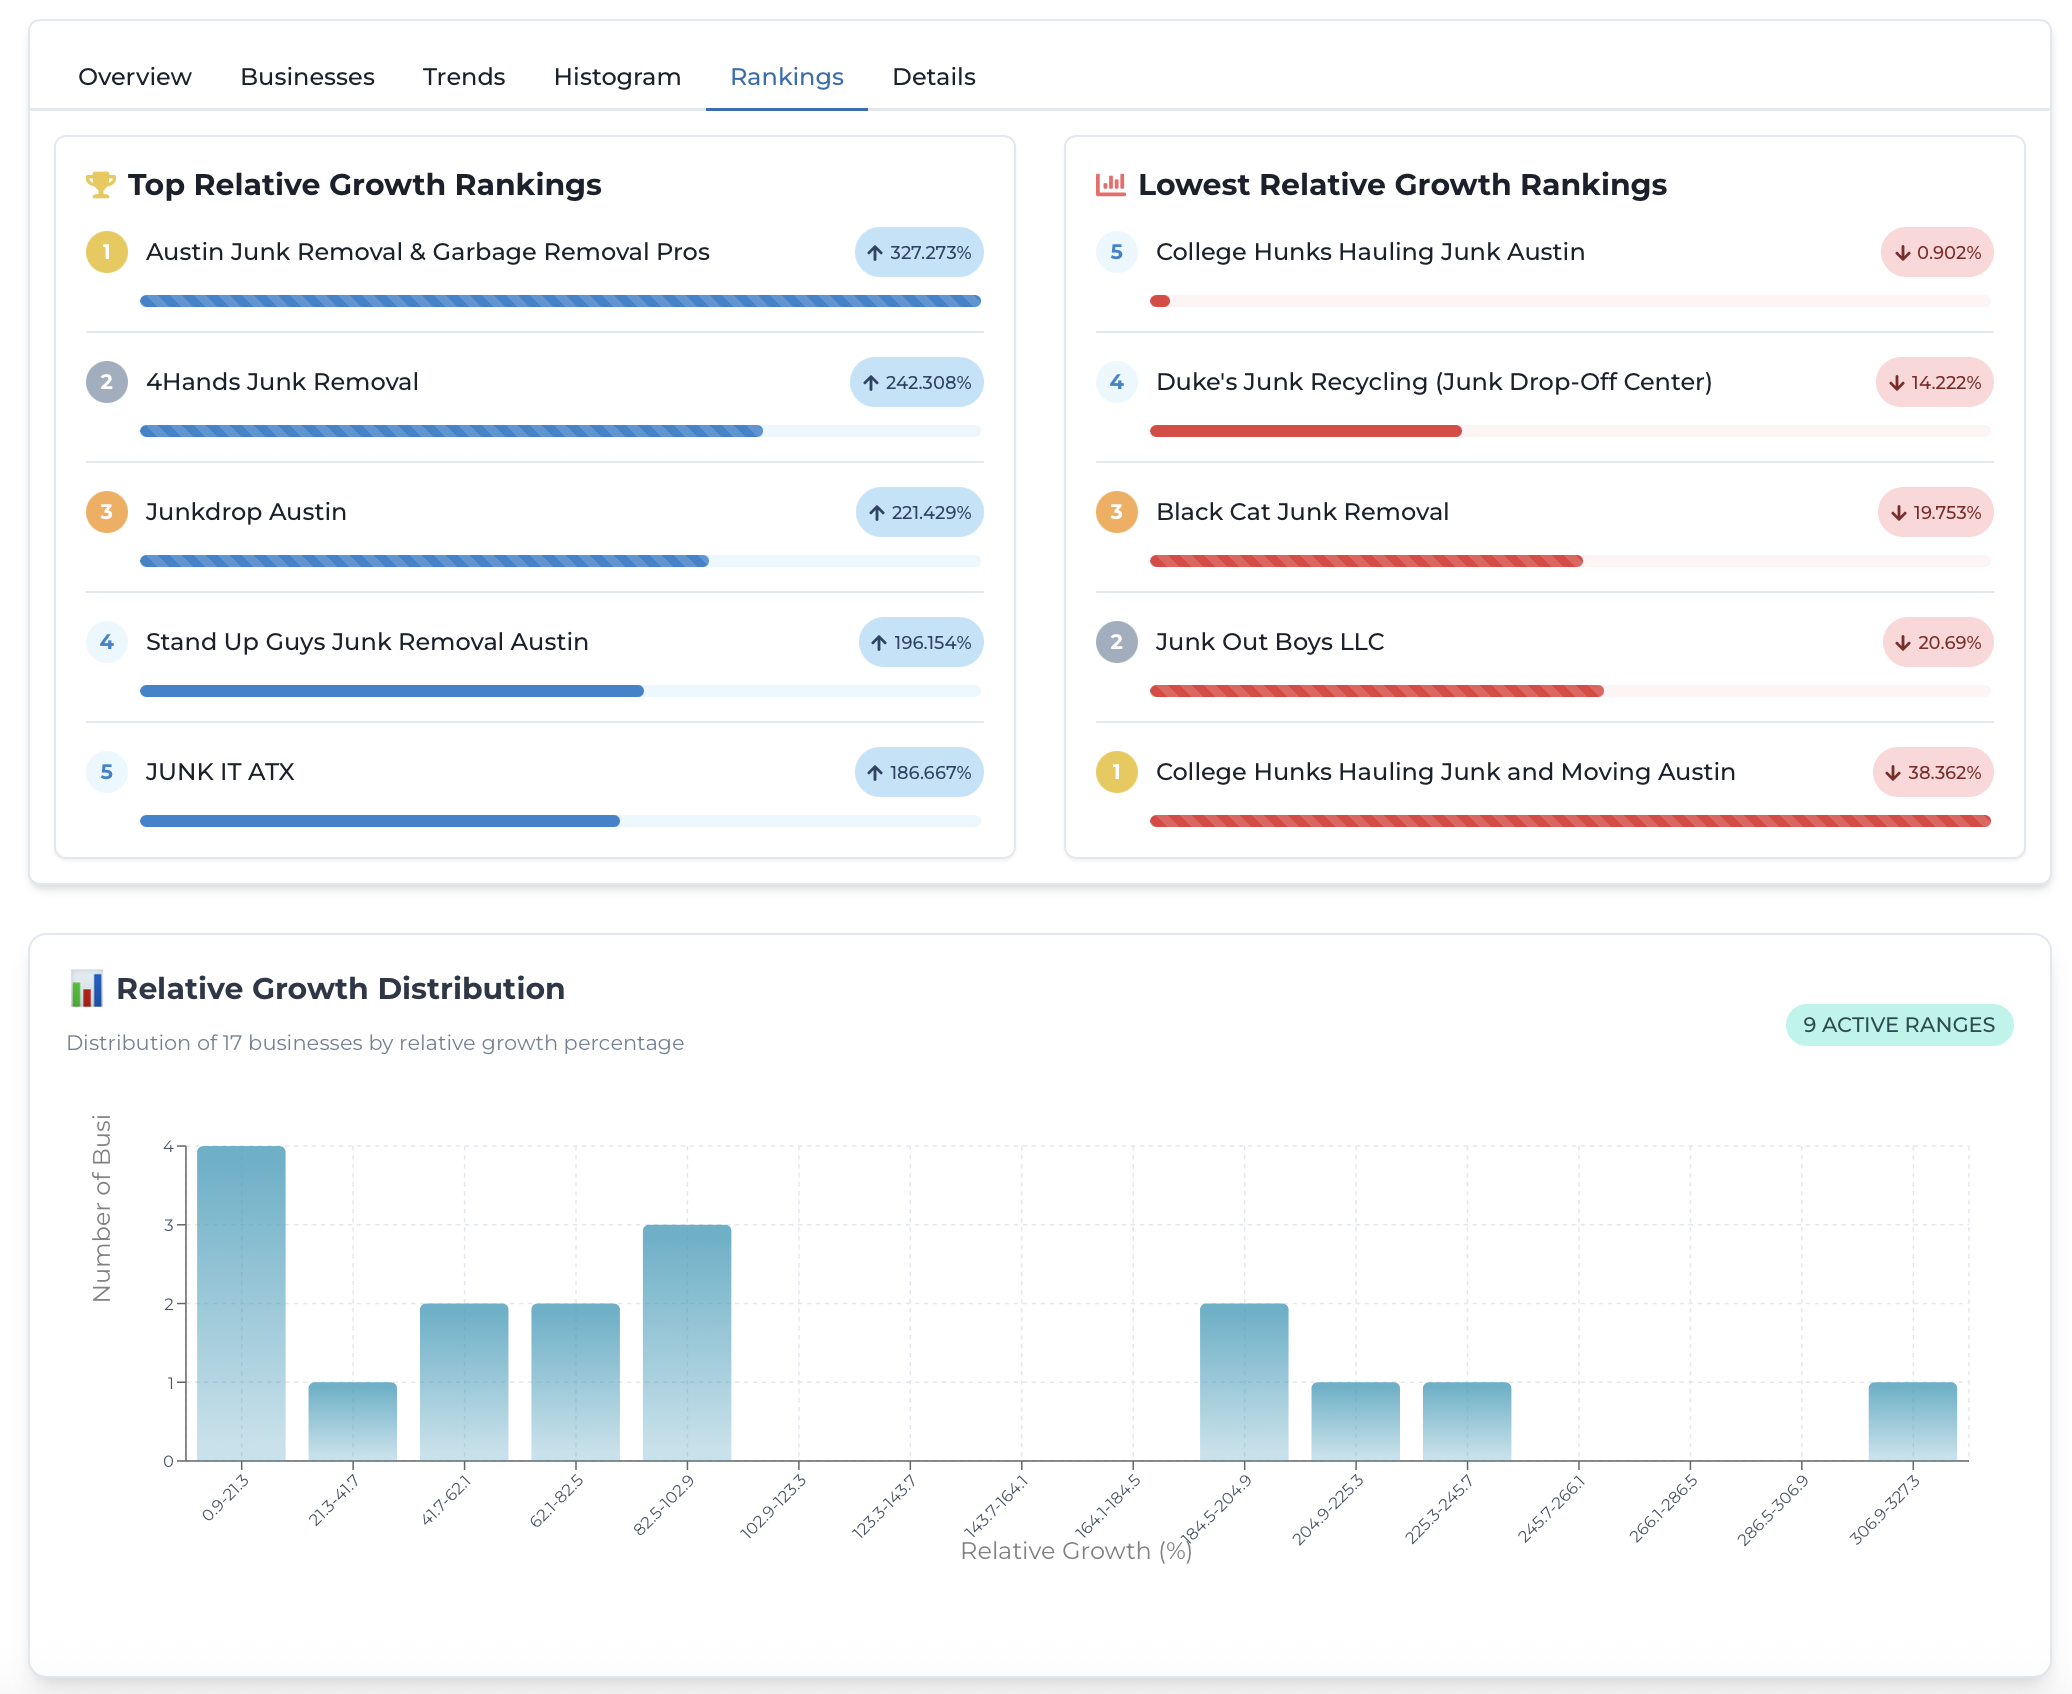The height and width of the screenshot is (1694, 2072).
Task: Click Junkdrop Austin's progress bar
Action: point(560,561)
